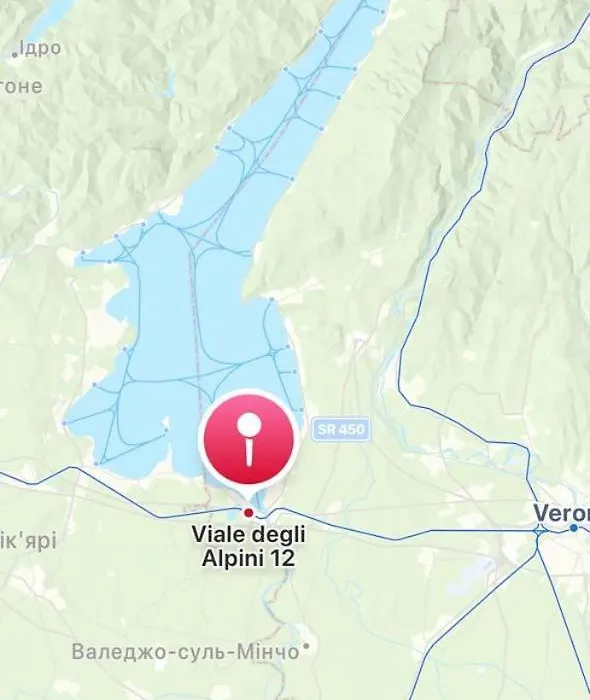Click the partial к'ярі label

point(28,541)
